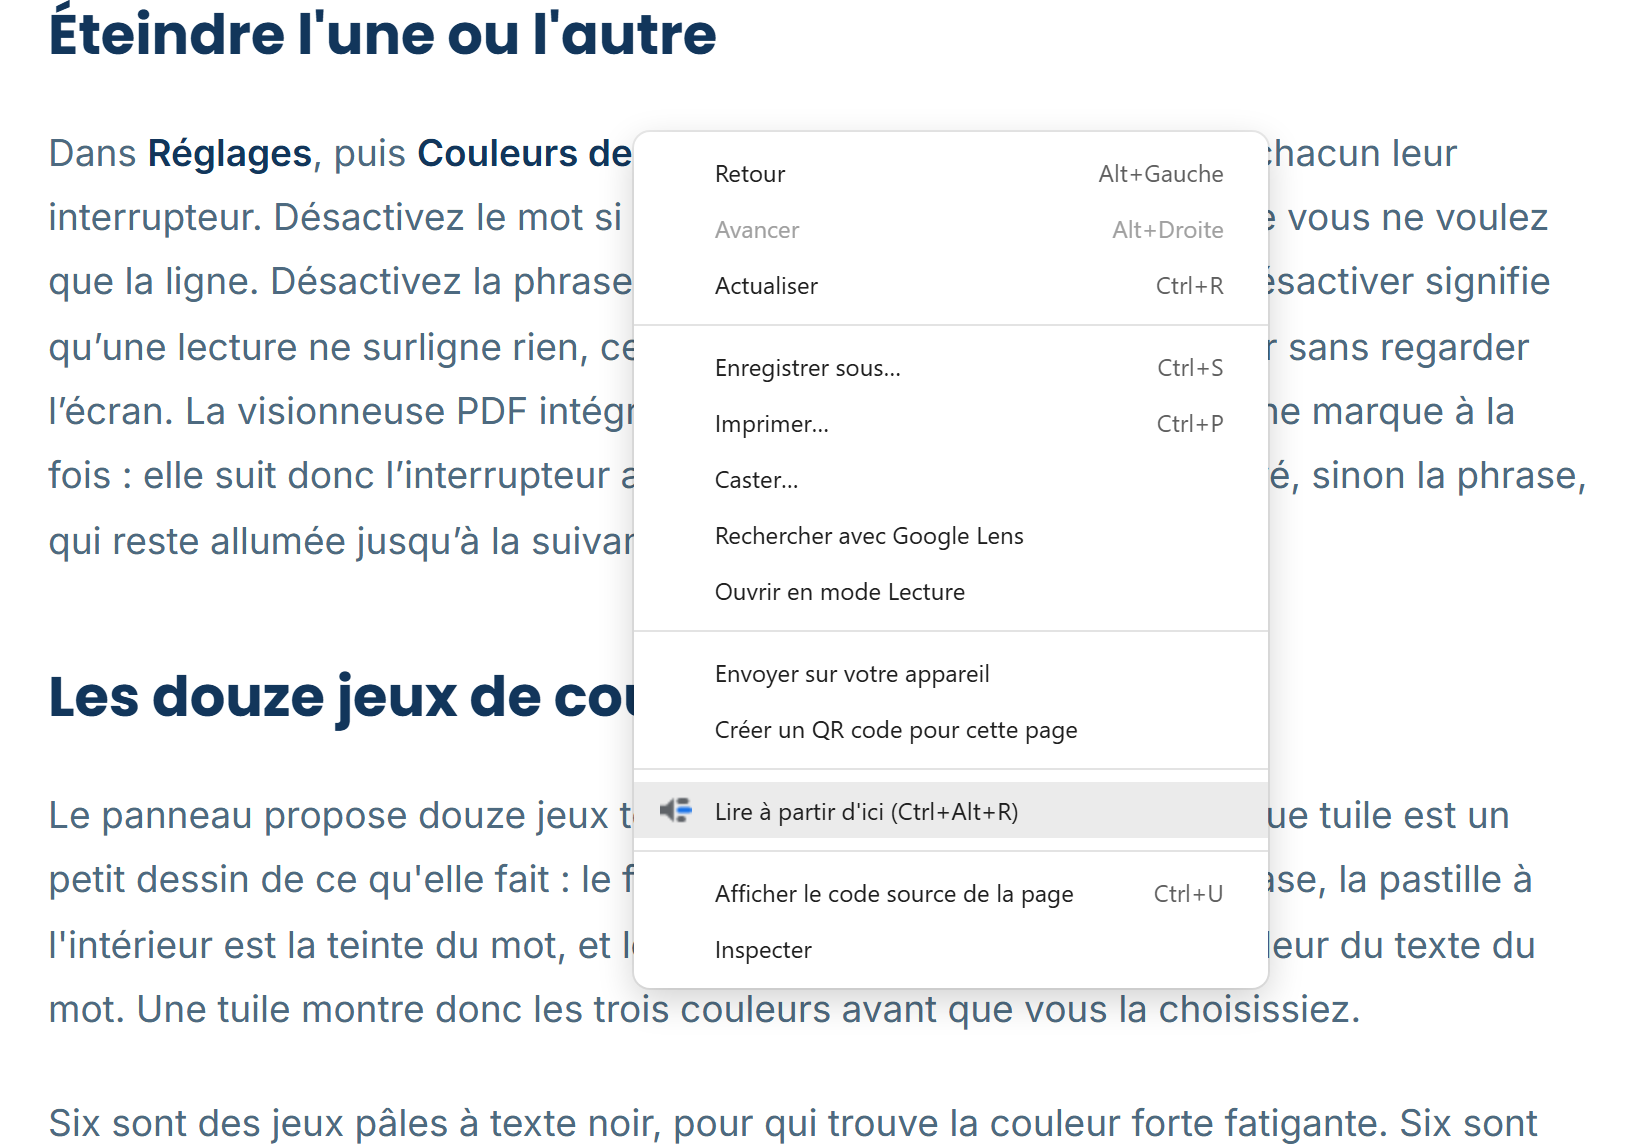Viewport: 1640px width, 1144px height.
Task: Open Enregistrer sous… from the menu
Action: point(951,368)
